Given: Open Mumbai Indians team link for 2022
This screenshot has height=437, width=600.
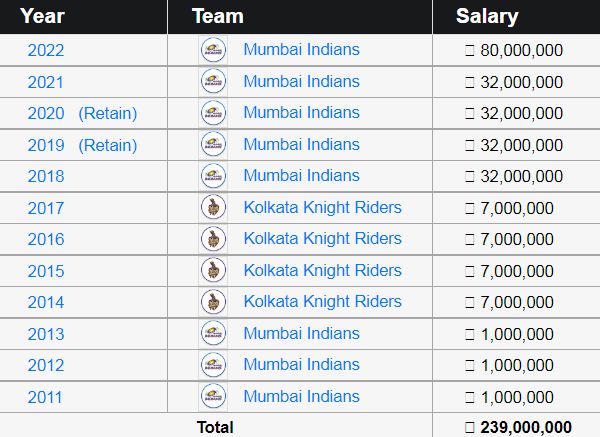Looking at the screenshot, I should (x=301, y=50).
